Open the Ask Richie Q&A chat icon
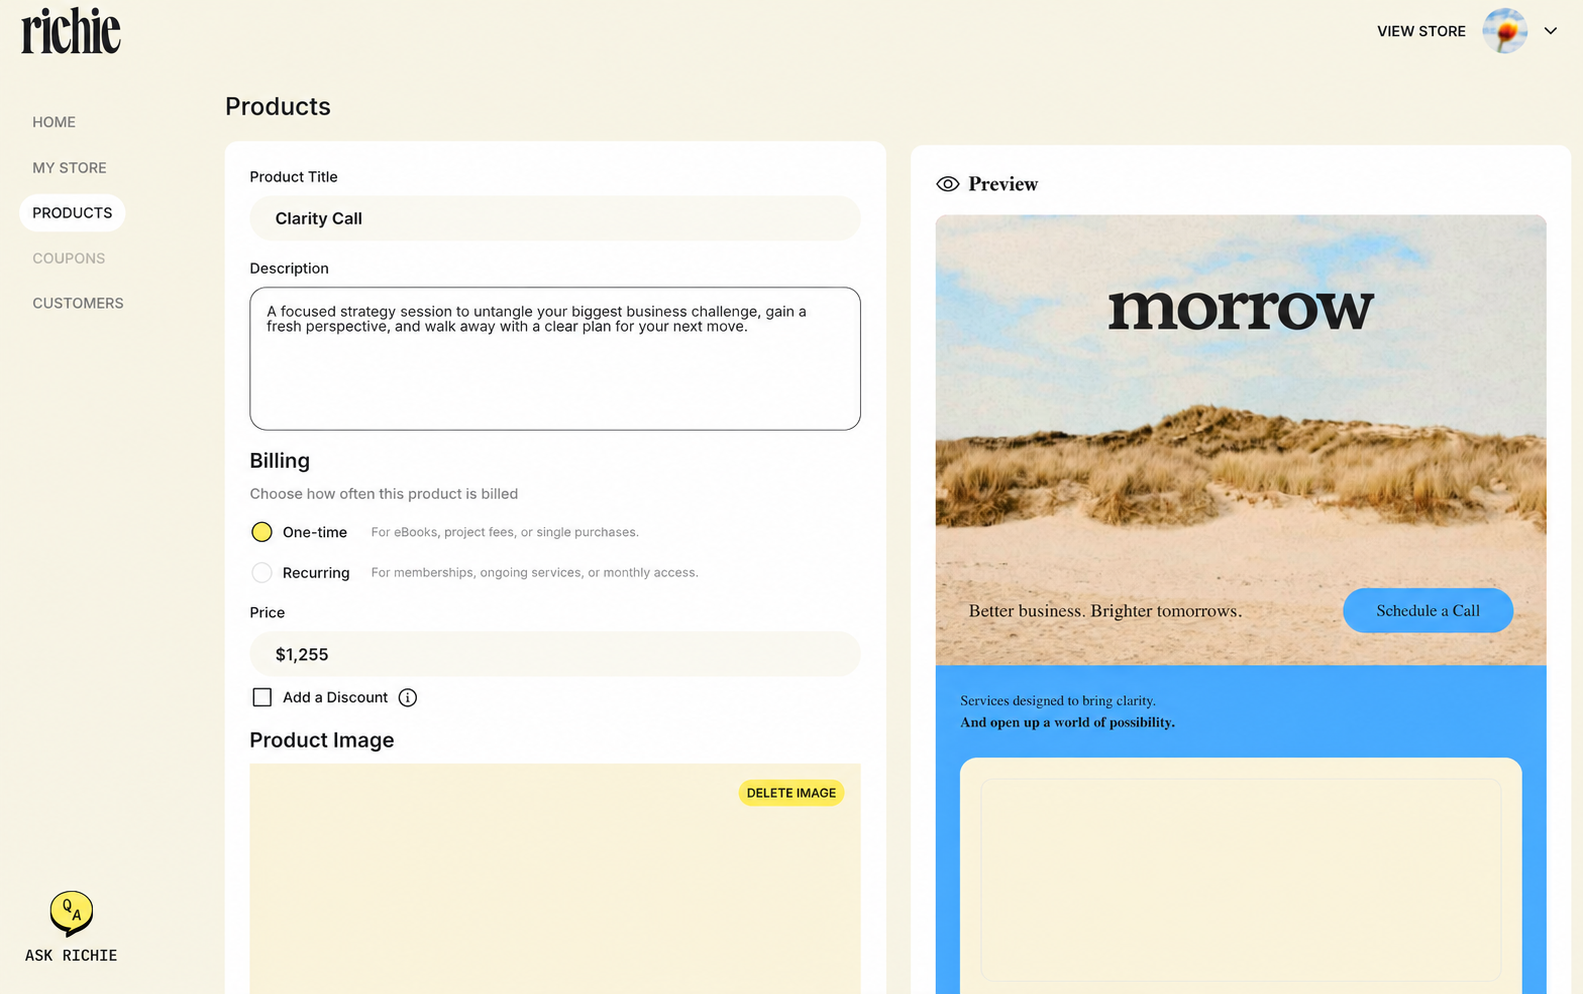 pos(71,913)
